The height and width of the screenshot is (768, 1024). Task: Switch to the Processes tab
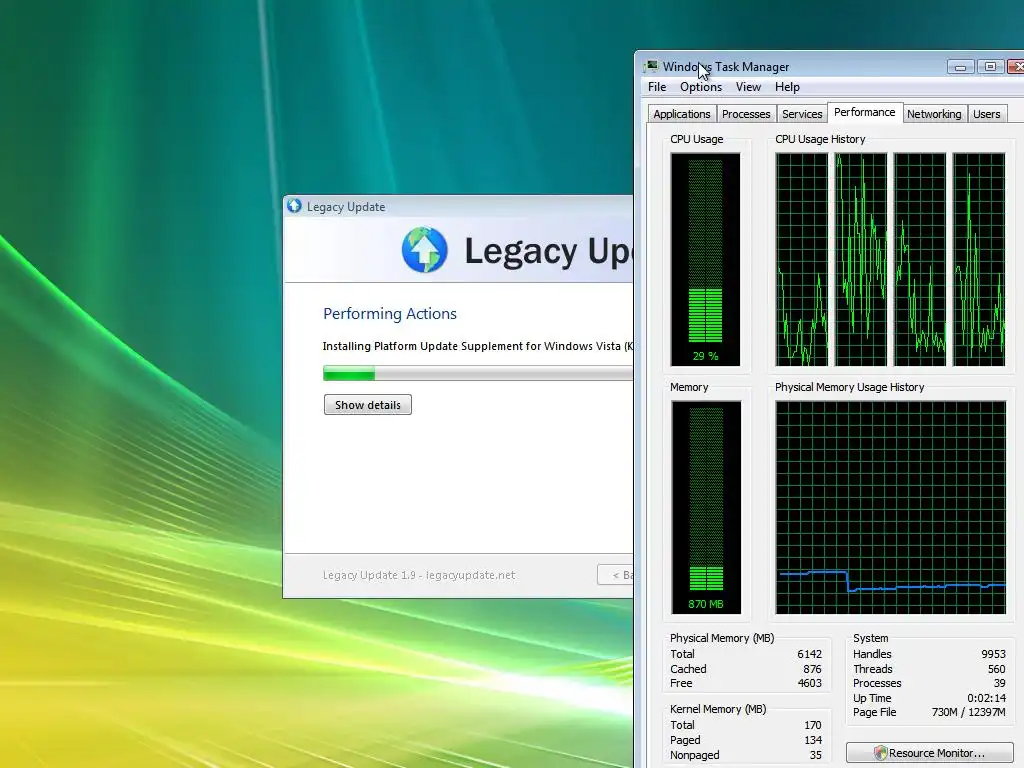tap(746, 114)
